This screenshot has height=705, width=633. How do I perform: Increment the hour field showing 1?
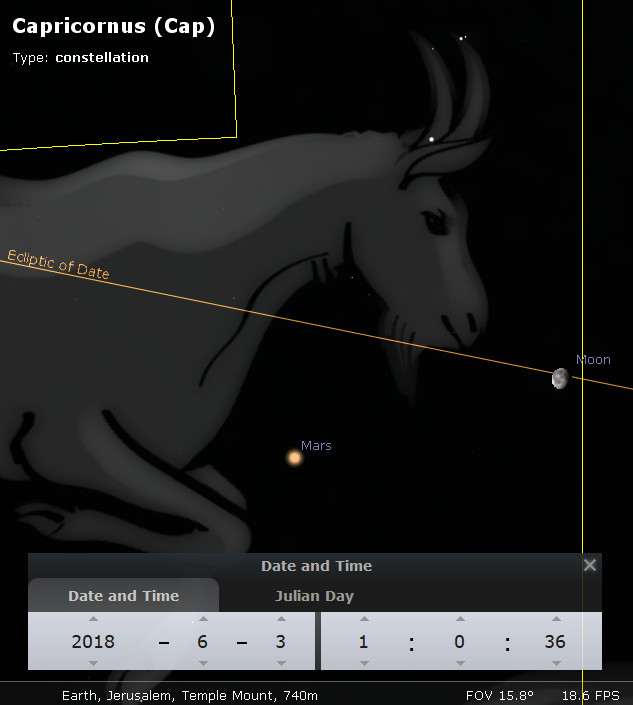(365, 619)
